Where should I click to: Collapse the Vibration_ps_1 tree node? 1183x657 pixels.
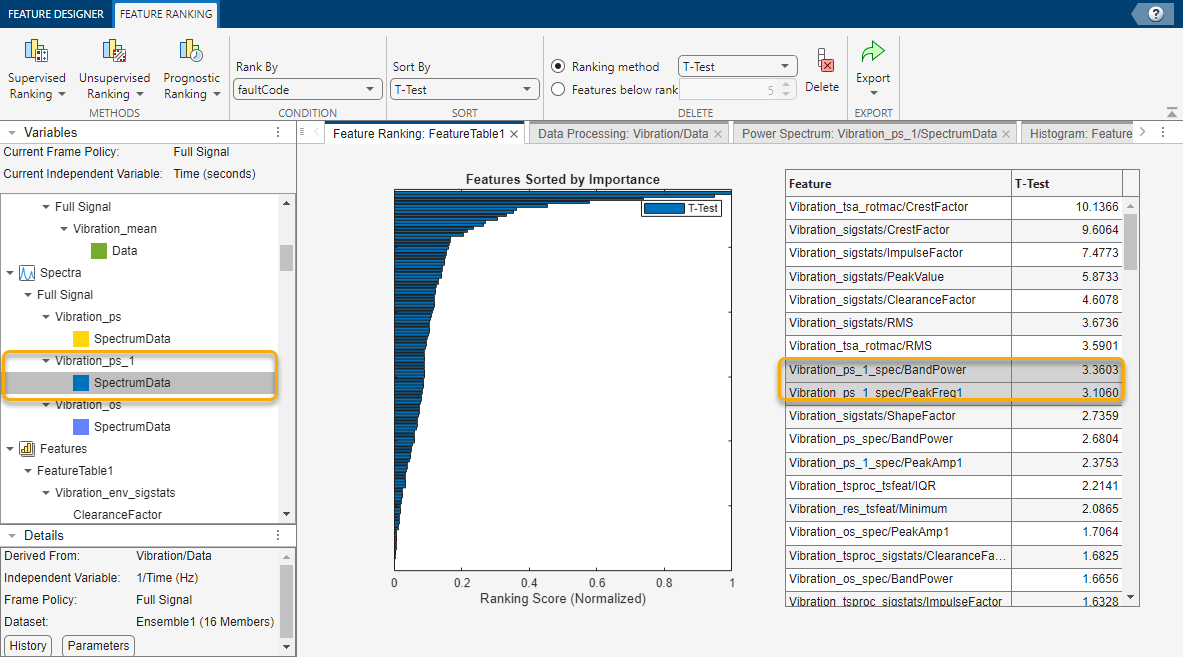pos(46,361)
